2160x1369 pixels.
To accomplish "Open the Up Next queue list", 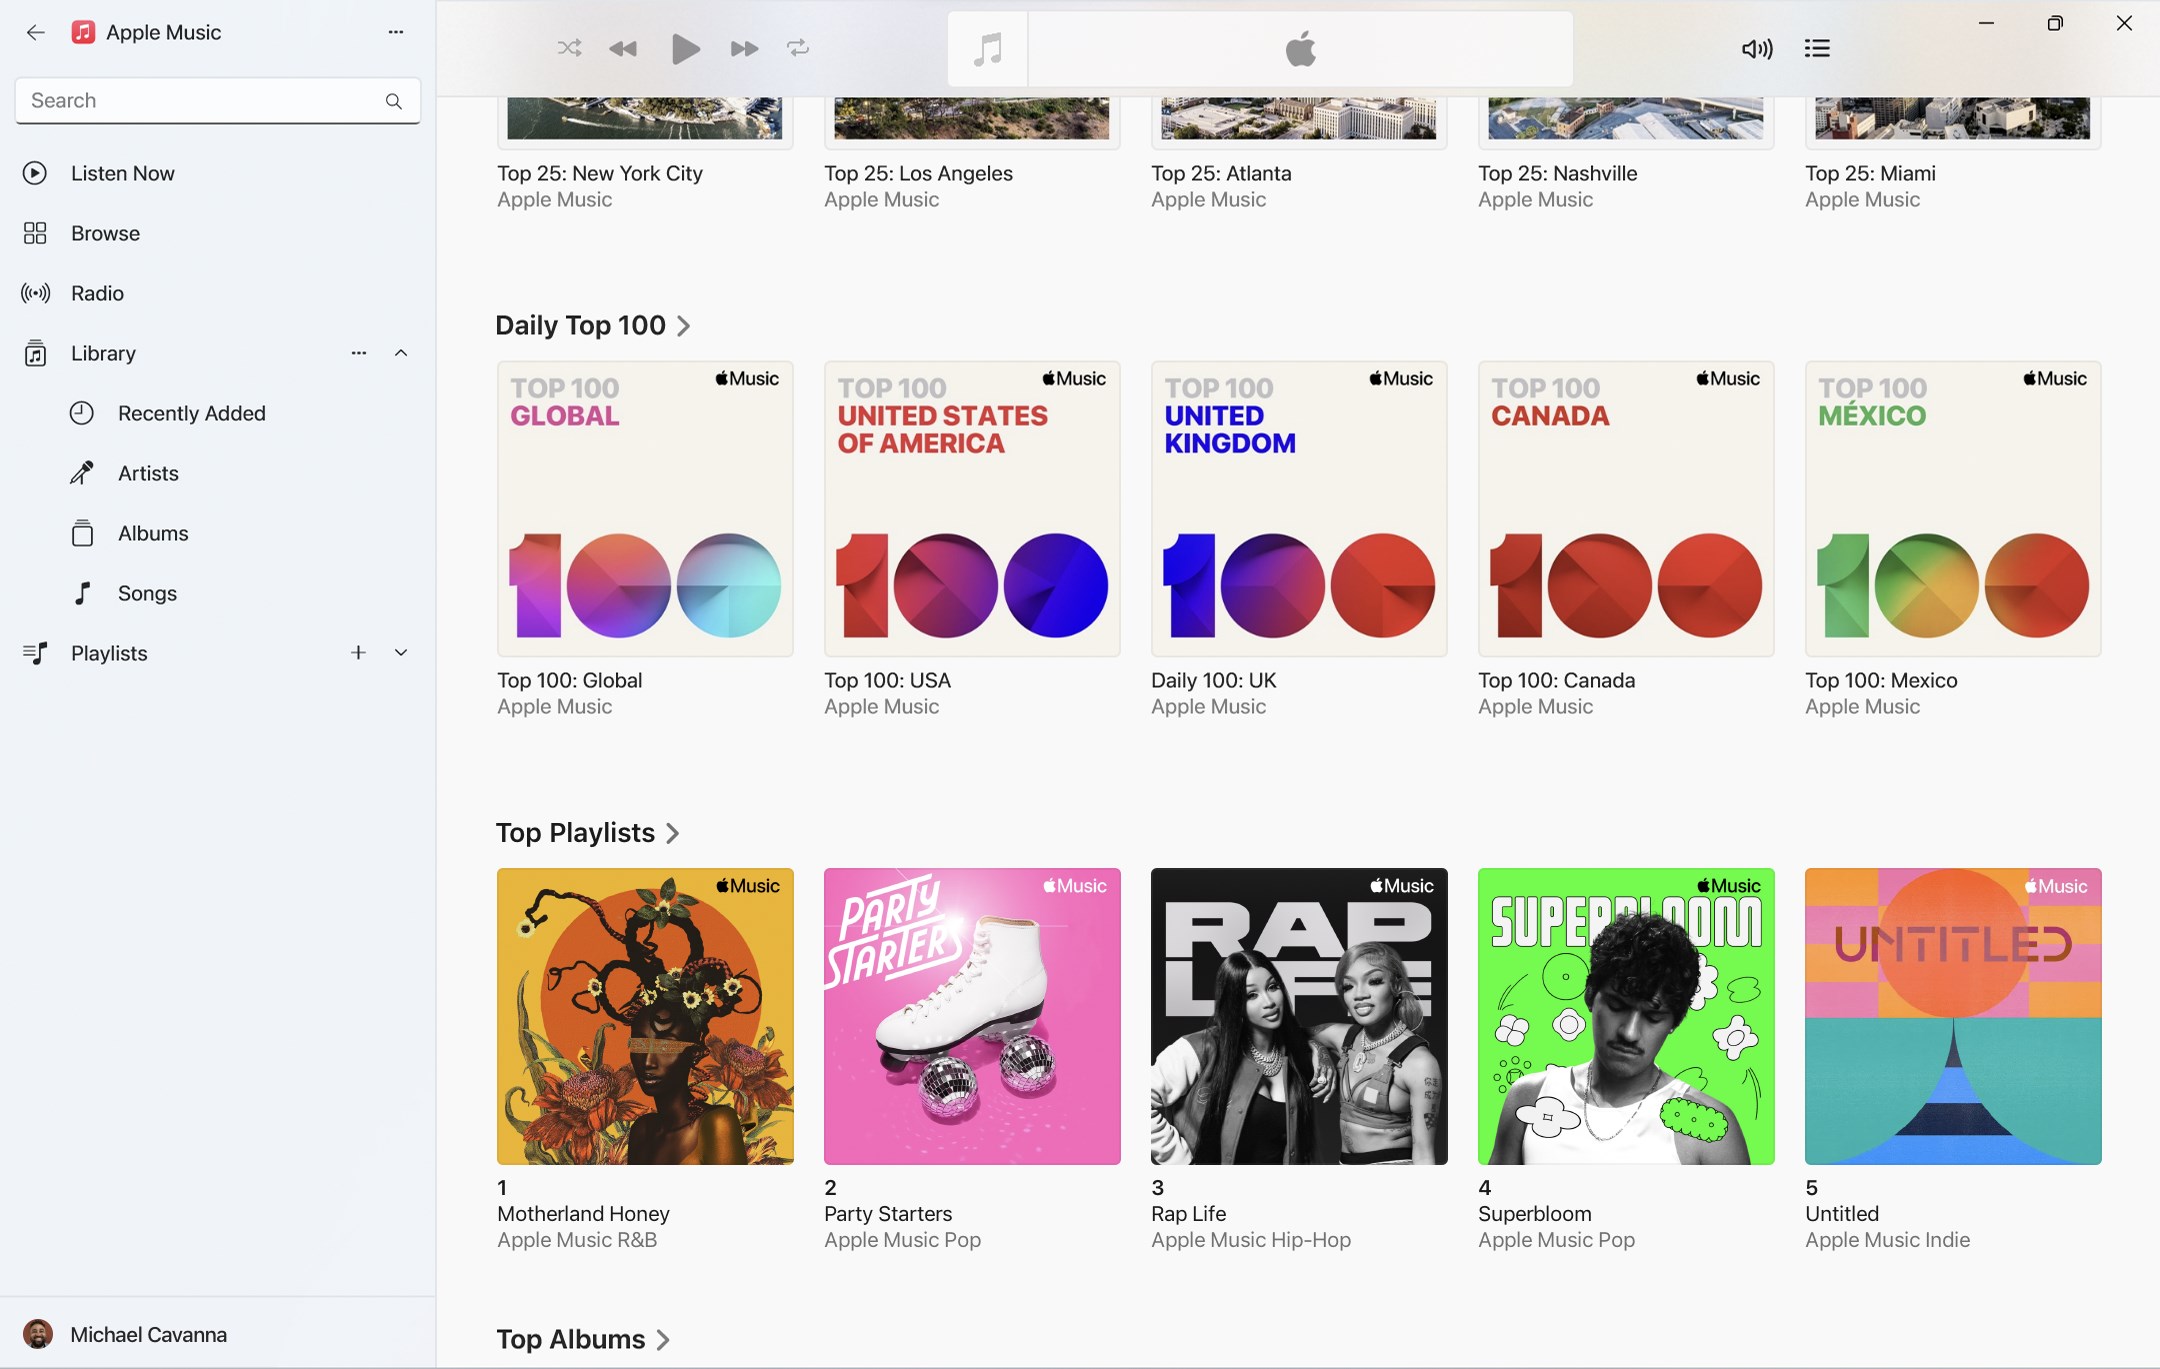I will click(1816, 48).
